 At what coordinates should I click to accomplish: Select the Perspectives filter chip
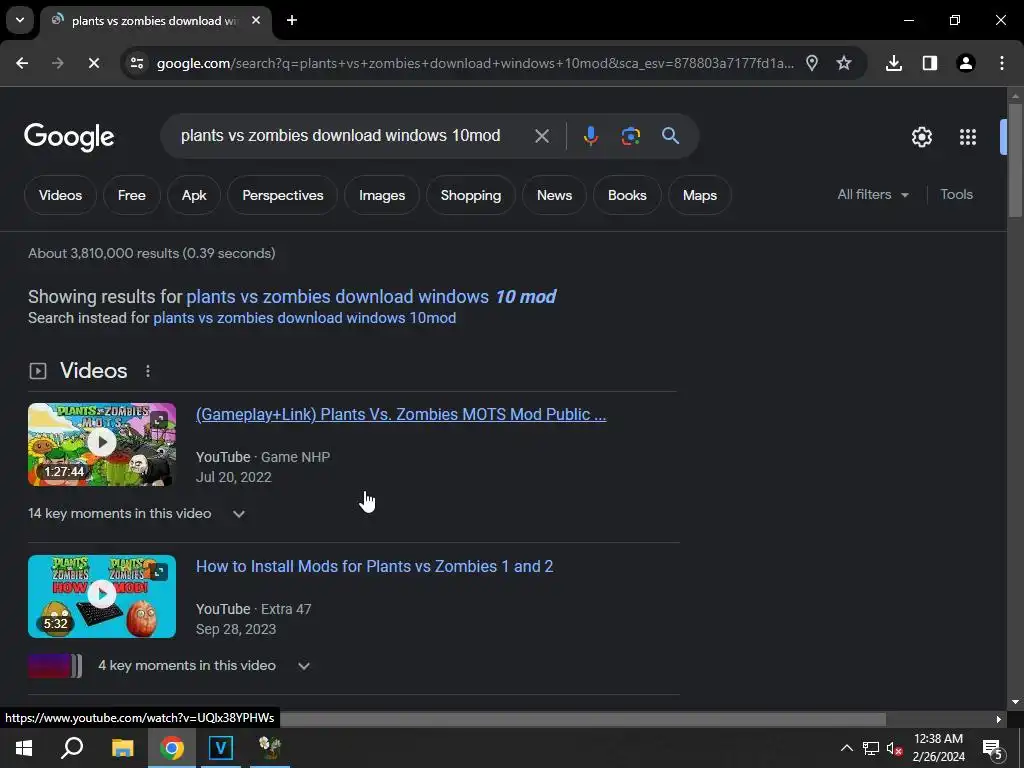pos(283,195)
